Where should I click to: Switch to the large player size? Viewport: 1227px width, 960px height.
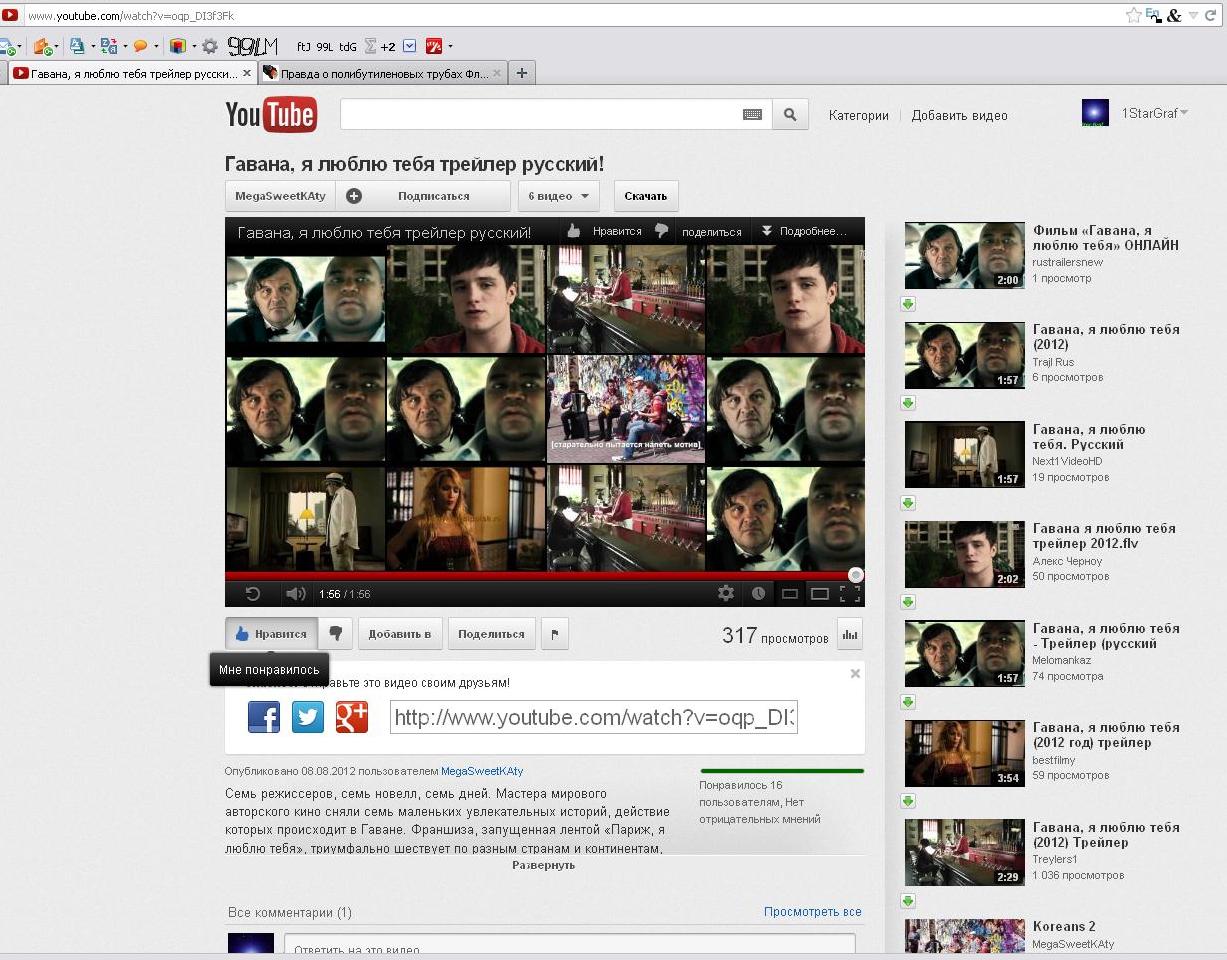[x=819, y=594]
